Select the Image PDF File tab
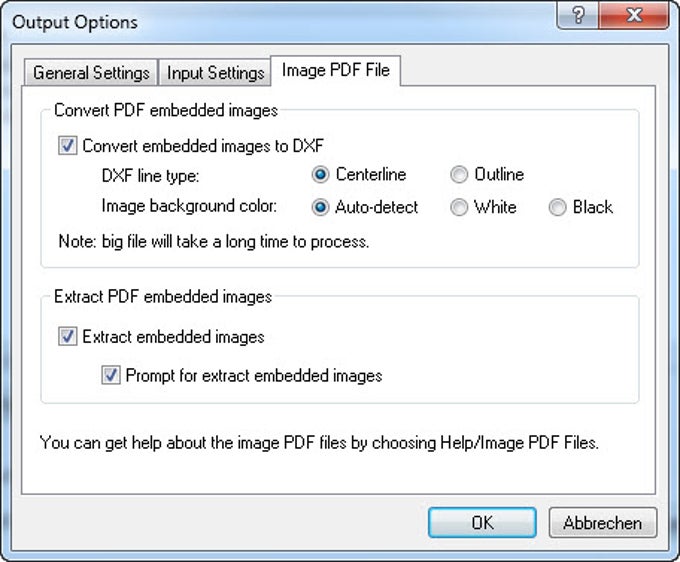This screenshot has height=562, width=680. point(337,70)
